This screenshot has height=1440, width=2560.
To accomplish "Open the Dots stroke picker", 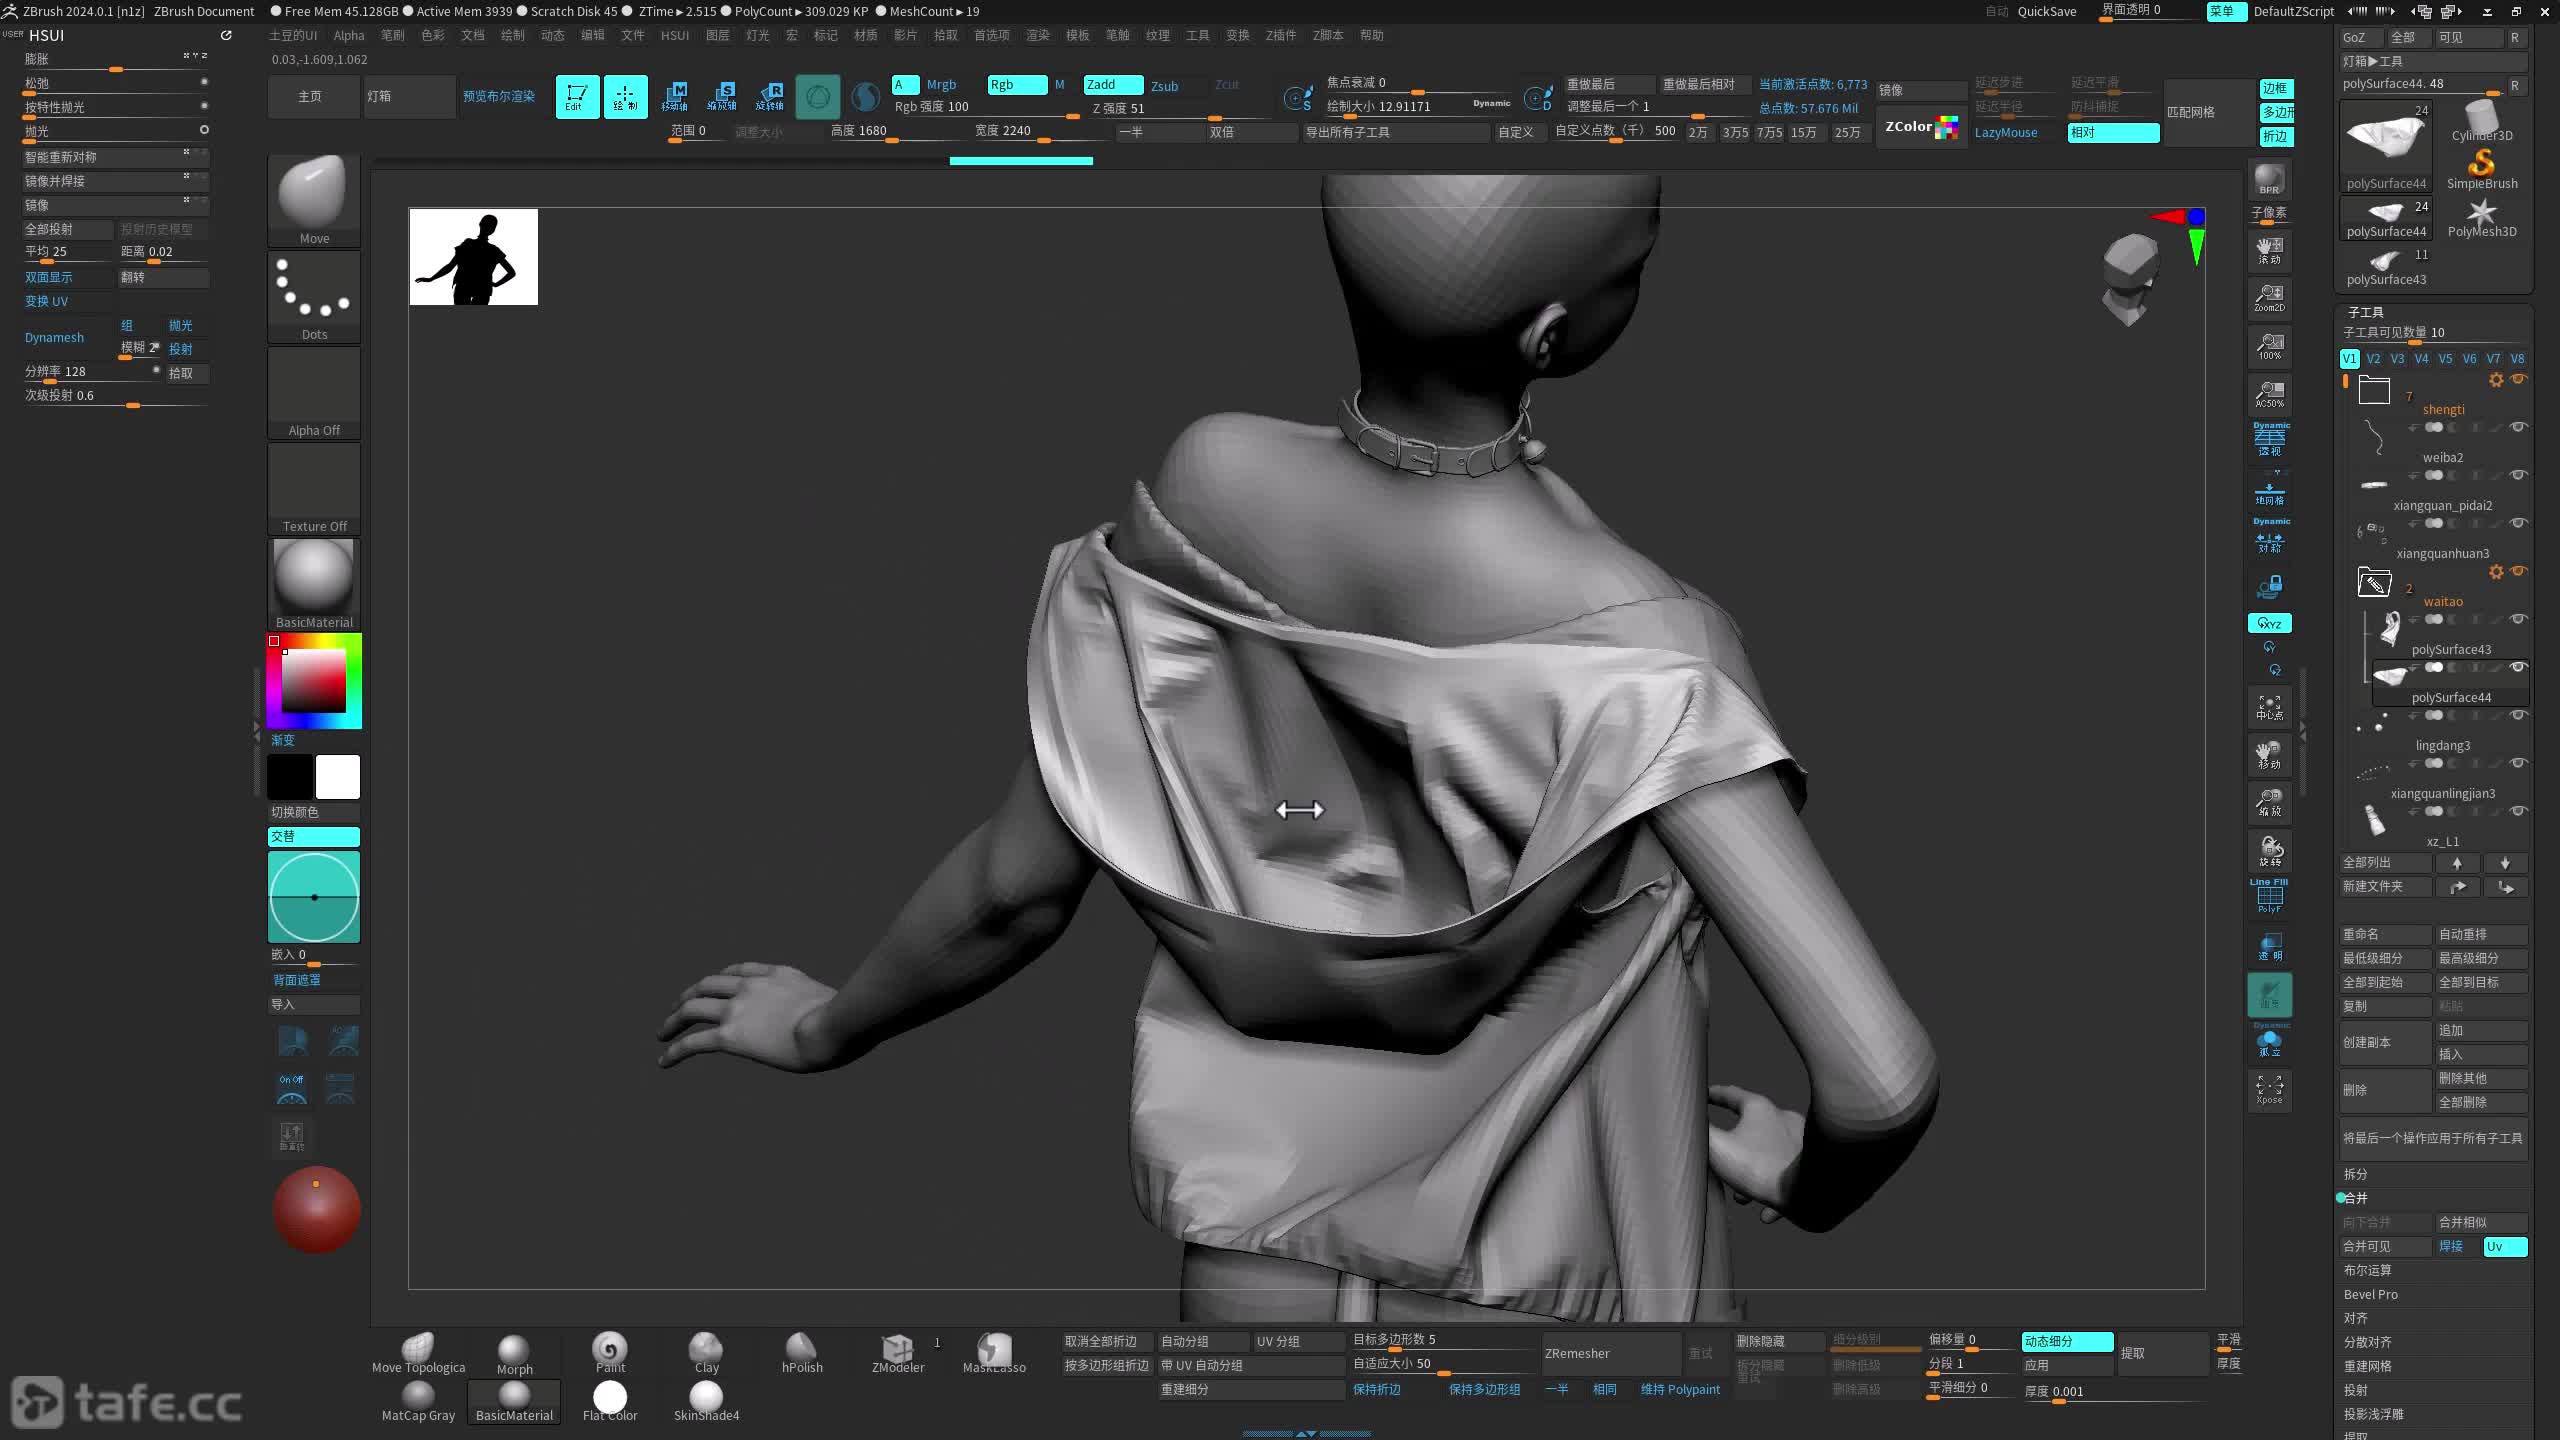I will tap(314, 296).
